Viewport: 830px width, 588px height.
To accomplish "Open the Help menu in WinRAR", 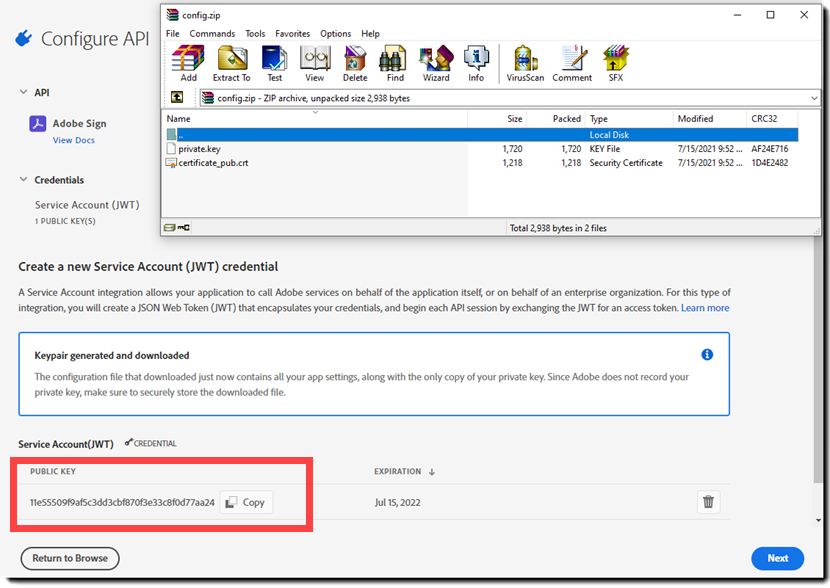I will coord(371,33).
